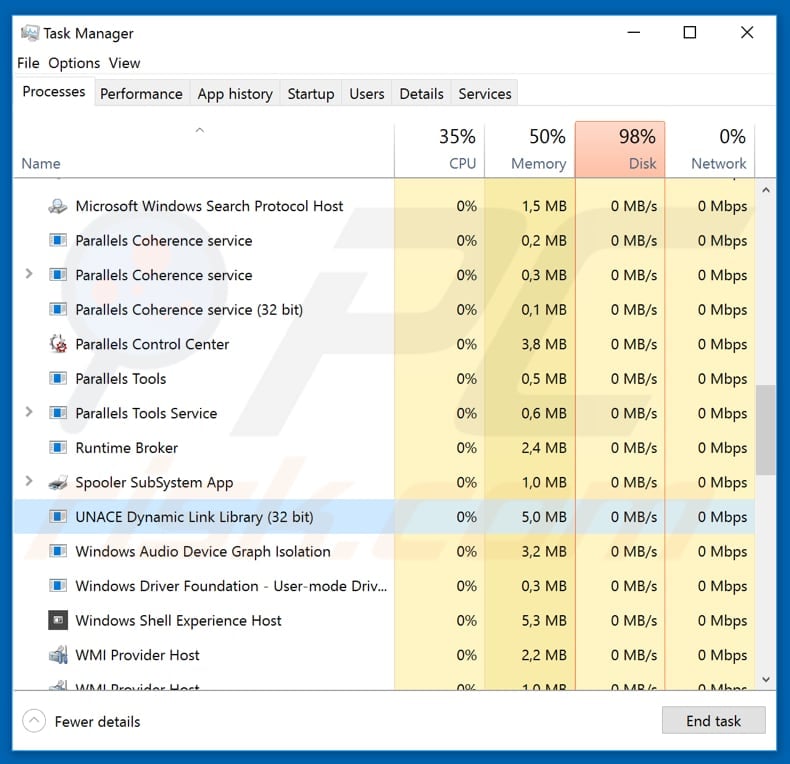Click the 3,8 MB memory value

pyautogui.click(x=544, y=344)
